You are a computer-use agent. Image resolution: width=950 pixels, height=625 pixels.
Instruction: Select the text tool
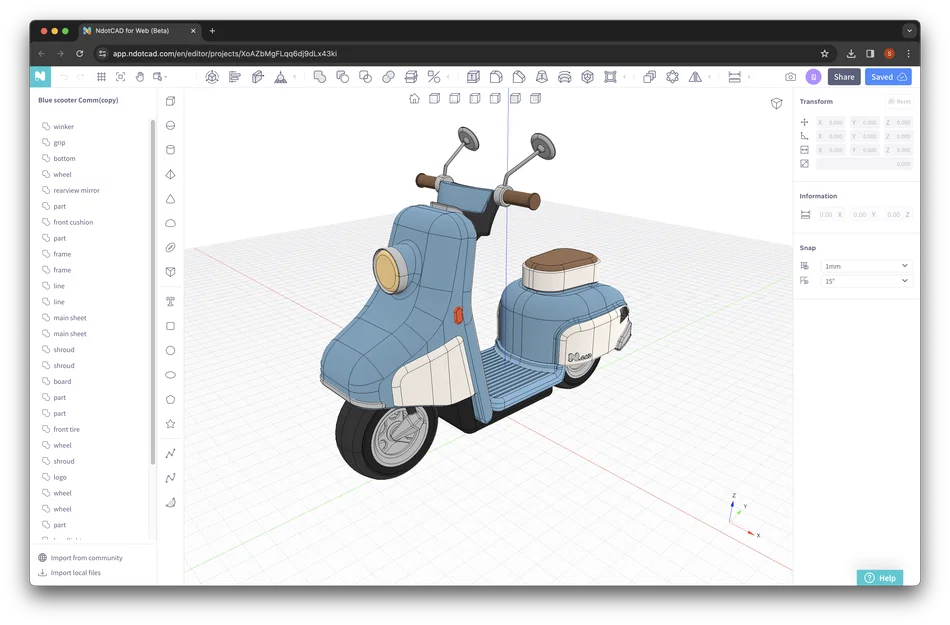pos(171,301)
